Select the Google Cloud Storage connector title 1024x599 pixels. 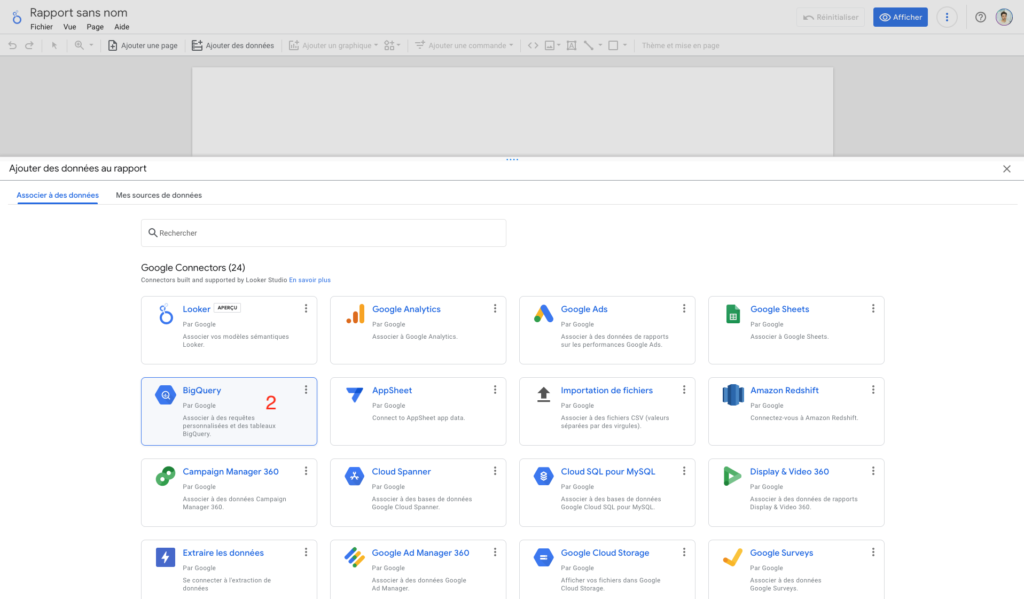point(605,553)
